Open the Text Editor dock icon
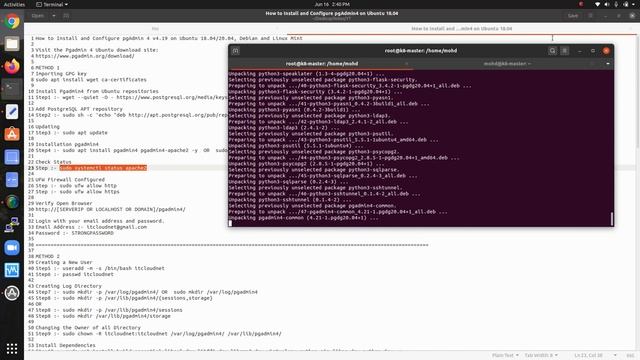Viewport: 640px width, 360px height. (x=12, y=111)
